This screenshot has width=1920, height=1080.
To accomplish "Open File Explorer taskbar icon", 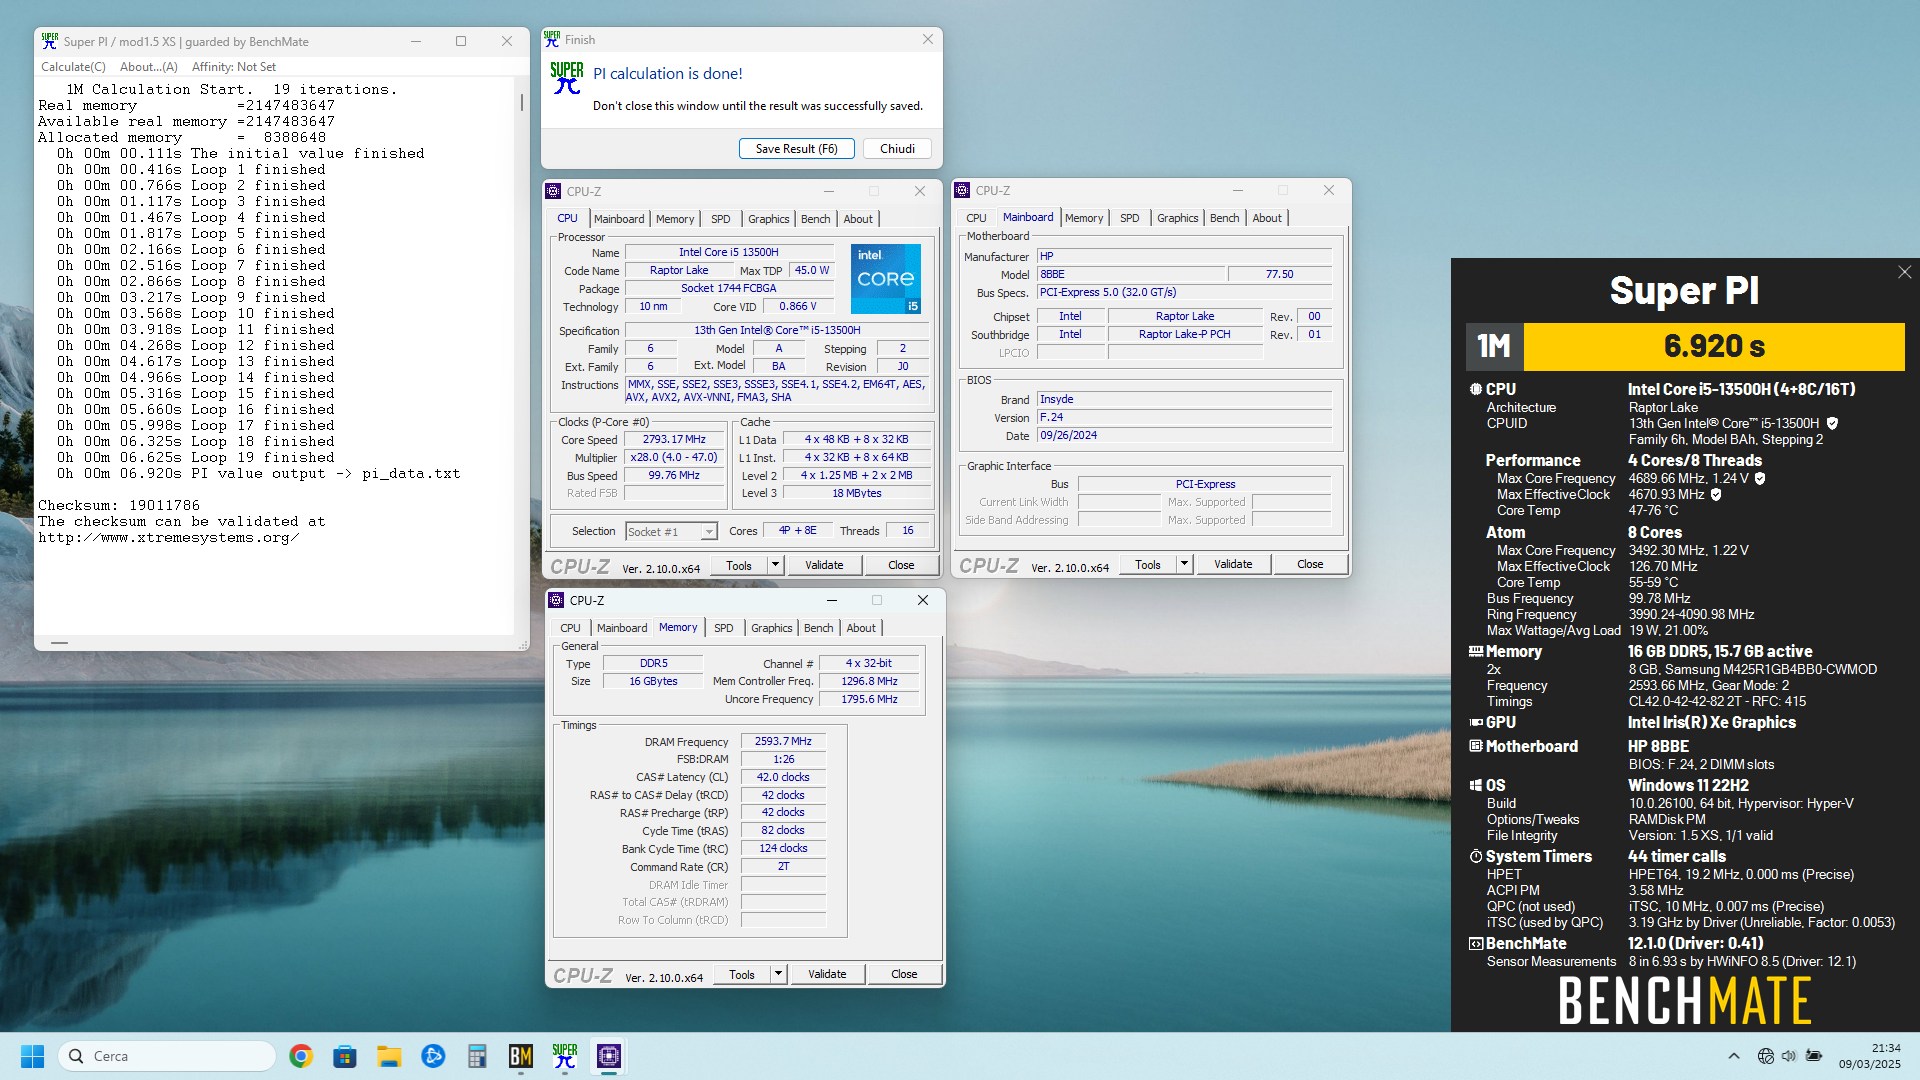I will (389, 1056).
